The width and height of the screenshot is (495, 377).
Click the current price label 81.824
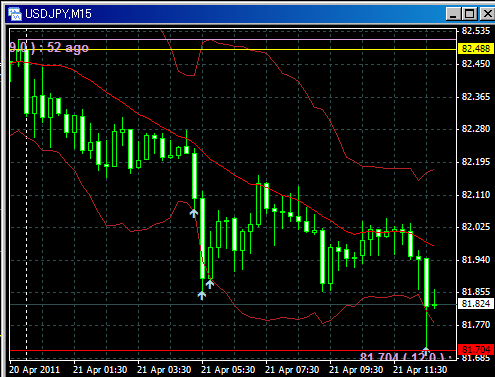476,304
